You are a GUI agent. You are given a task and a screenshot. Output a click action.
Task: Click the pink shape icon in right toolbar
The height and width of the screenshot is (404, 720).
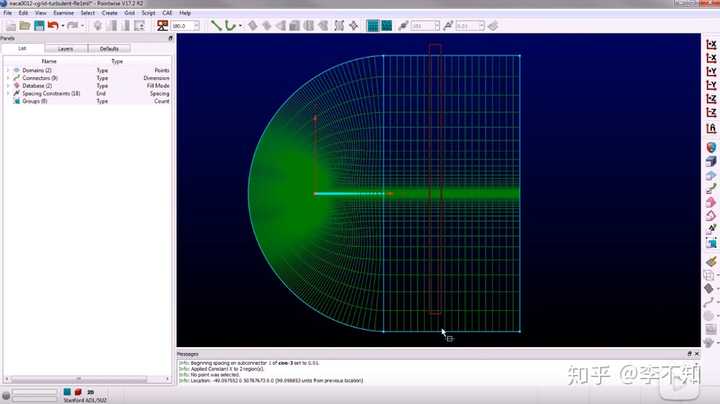[711, 202]
